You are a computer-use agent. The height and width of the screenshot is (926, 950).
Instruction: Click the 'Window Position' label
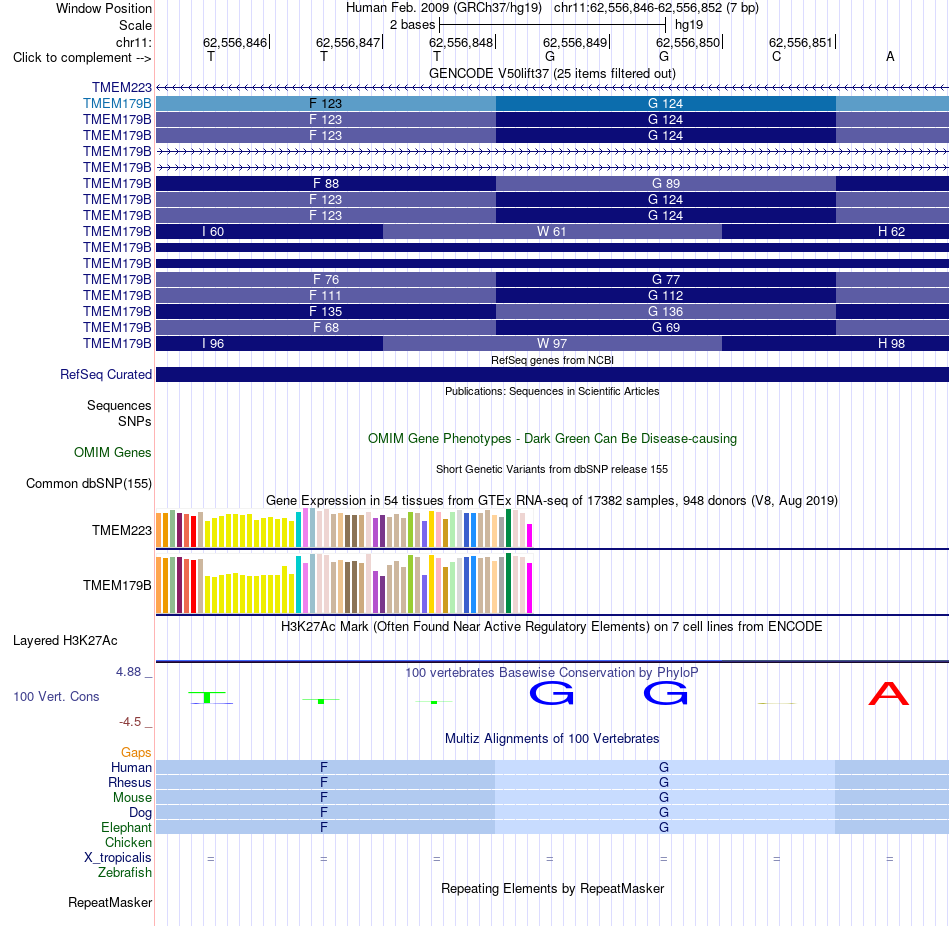104,8
